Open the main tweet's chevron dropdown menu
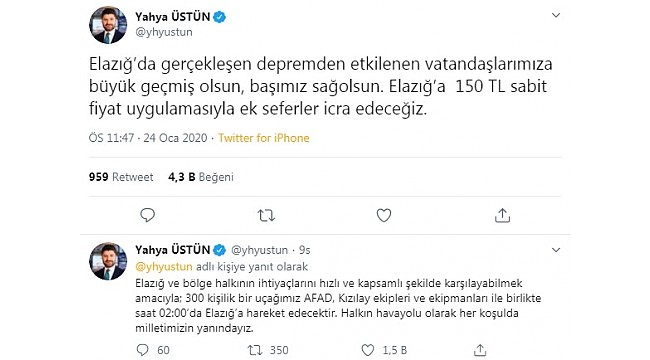The height and width of the screenshot is (360, 650). click(x=556, y=15)
